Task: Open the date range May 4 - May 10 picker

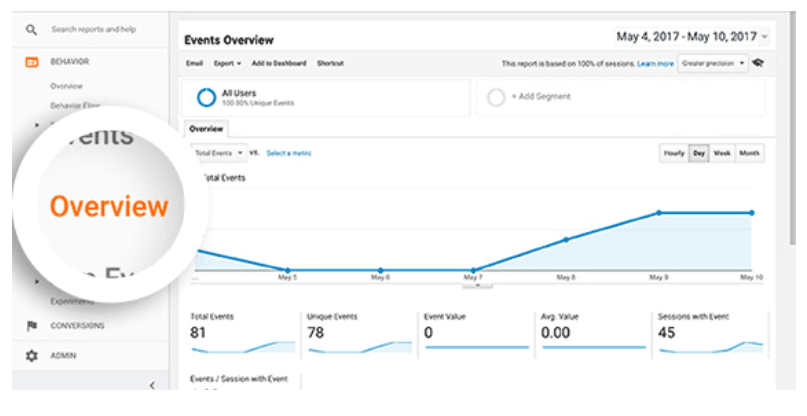Action: click(691, 37)
